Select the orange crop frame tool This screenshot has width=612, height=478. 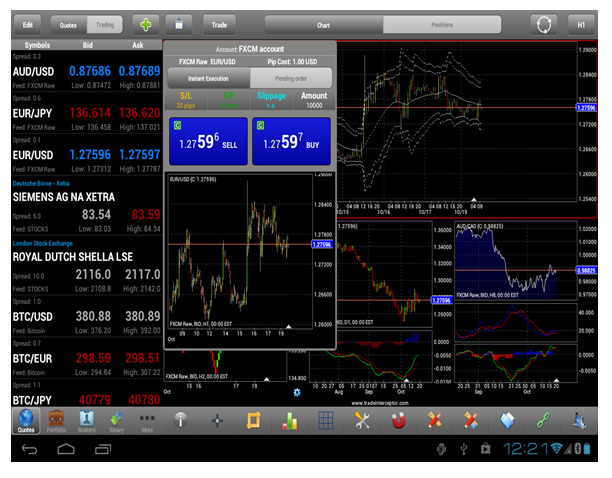pos(253,421)
